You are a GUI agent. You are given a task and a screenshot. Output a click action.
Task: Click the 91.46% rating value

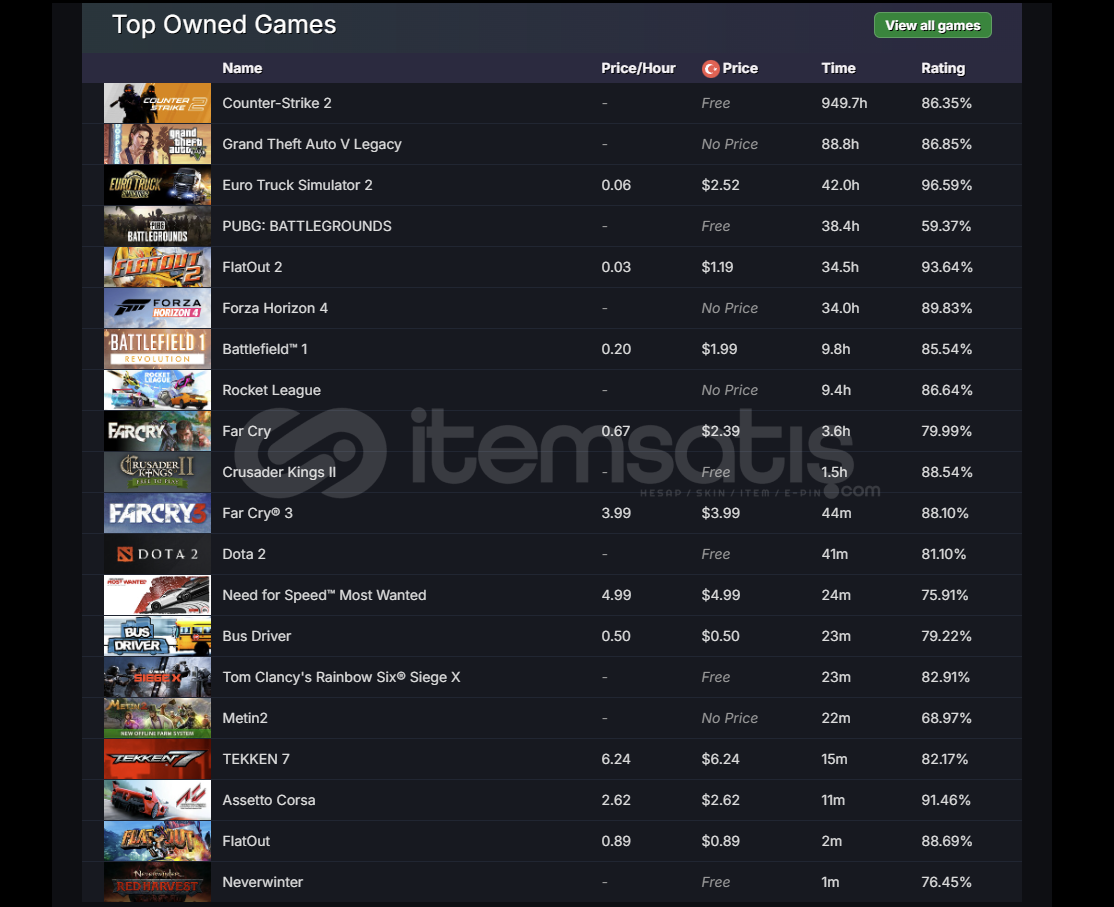(946, 800)
